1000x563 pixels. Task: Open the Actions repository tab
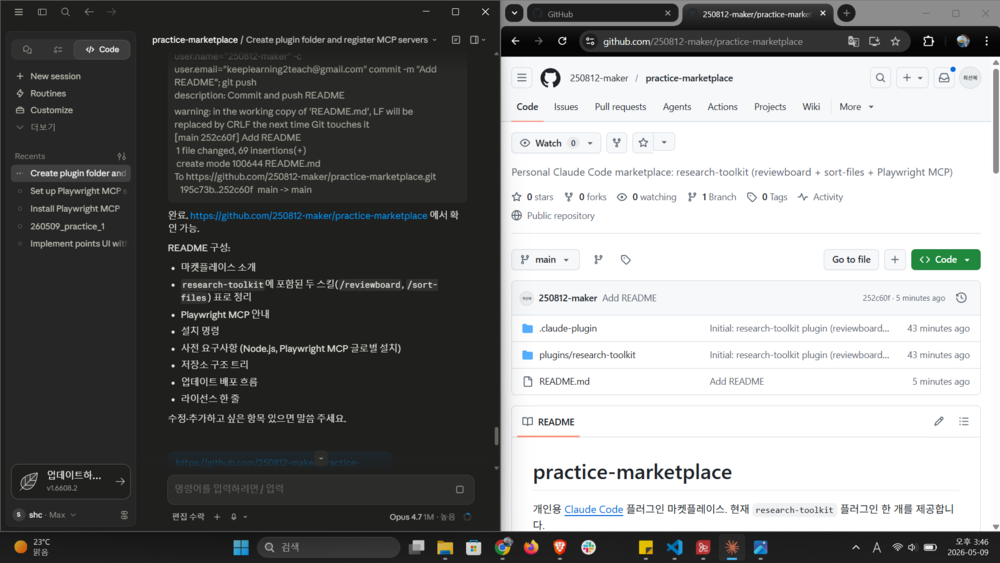click(722, 106)
